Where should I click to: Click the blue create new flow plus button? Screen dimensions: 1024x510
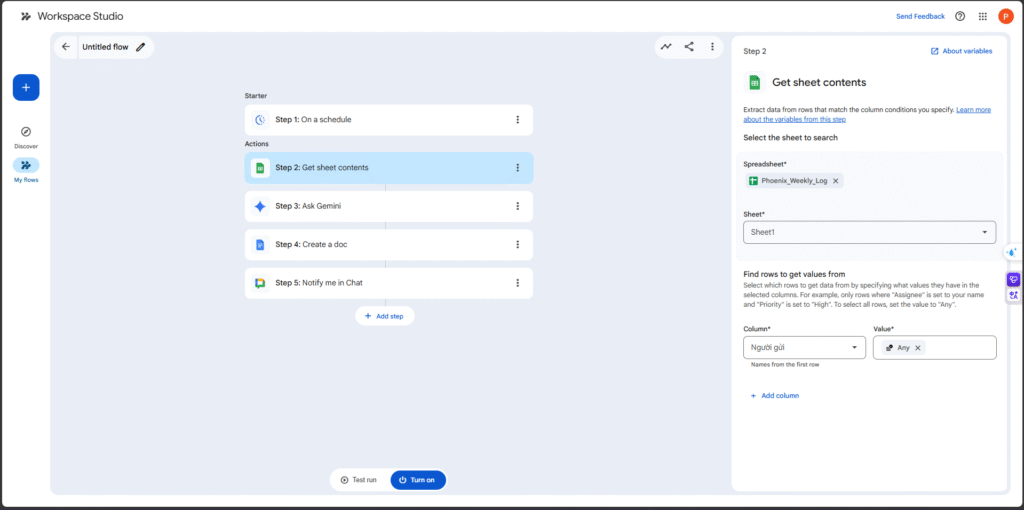26,87
